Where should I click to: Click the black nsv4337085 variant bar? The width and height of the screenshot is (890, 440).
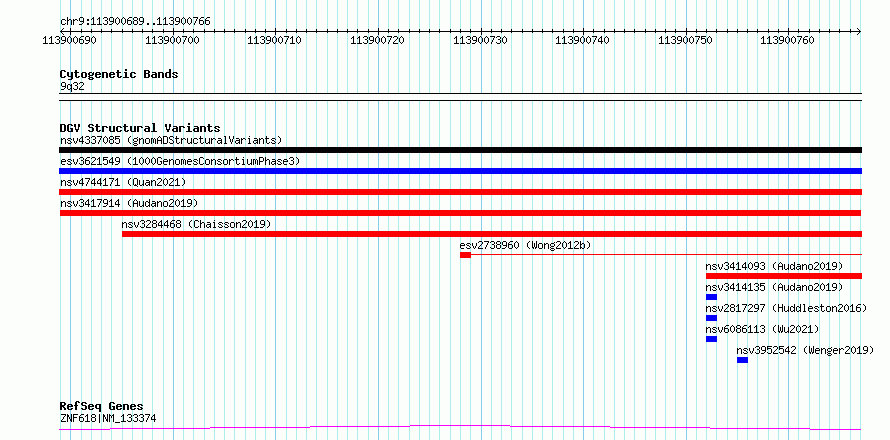[460, 150]
